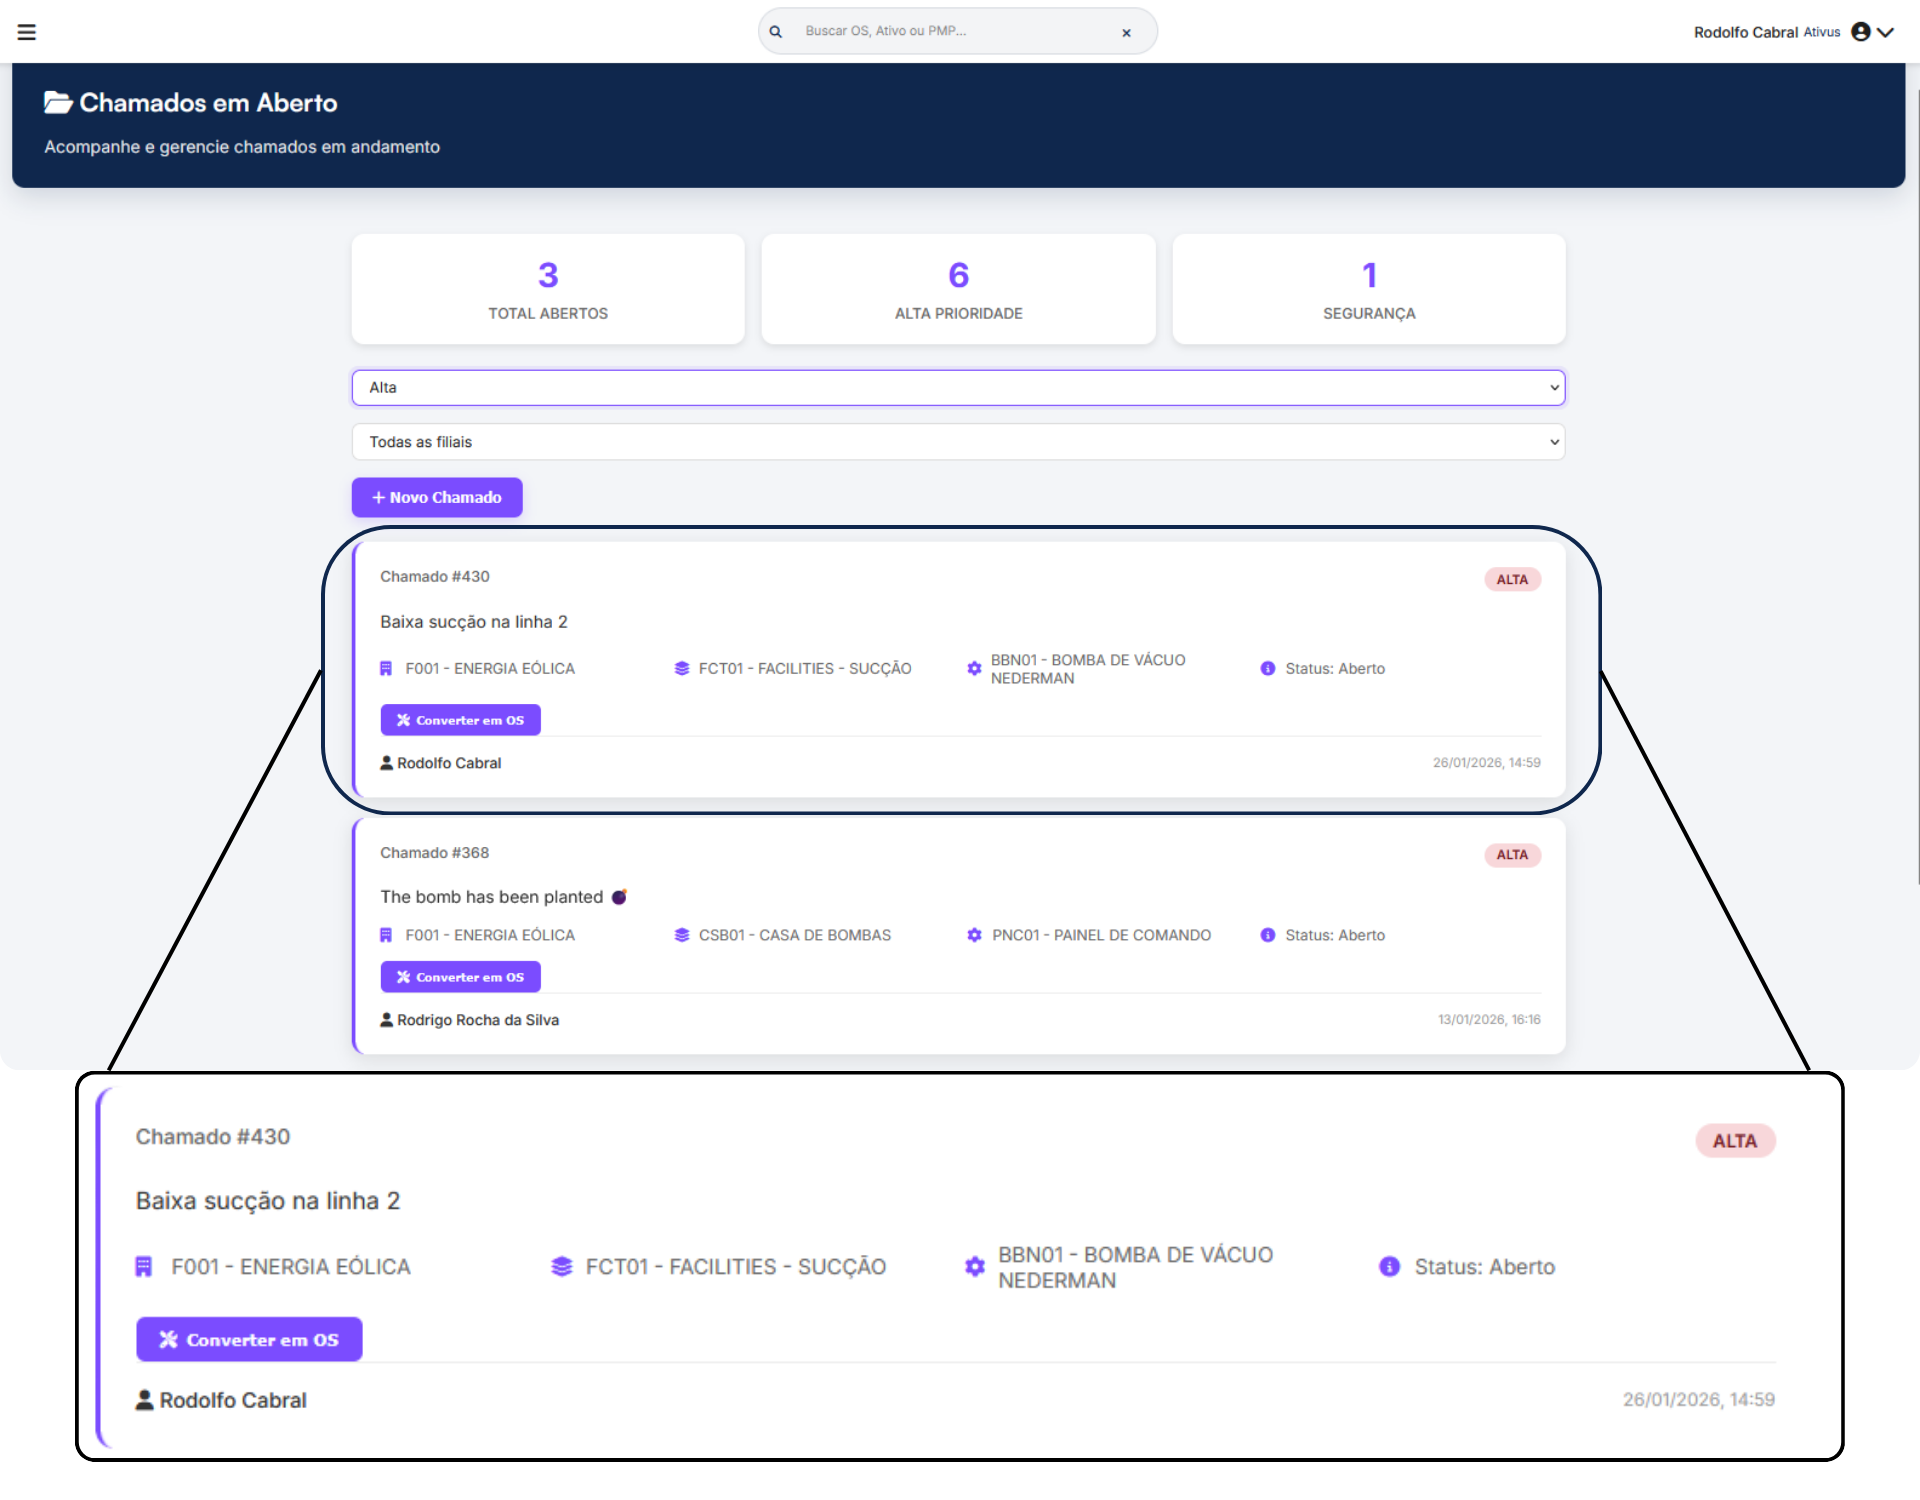Click the info icon beside Status: Aberto in Chamado #368
This screenshot has height=1500, width=1920.
[1267, 935]
